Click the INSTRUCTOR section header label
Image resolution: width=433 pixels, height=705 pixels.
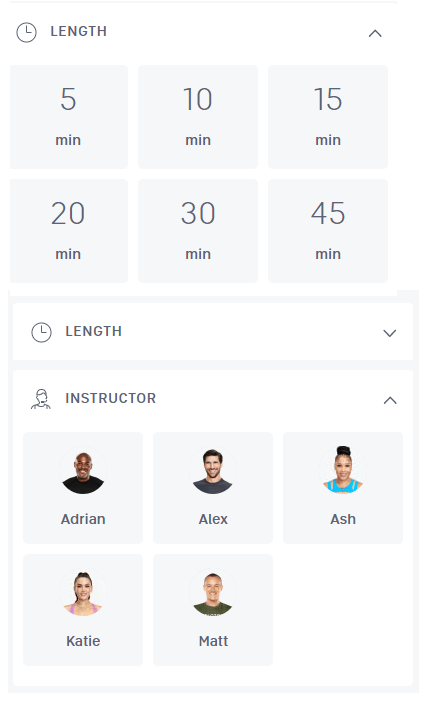(x=111, y=398)
